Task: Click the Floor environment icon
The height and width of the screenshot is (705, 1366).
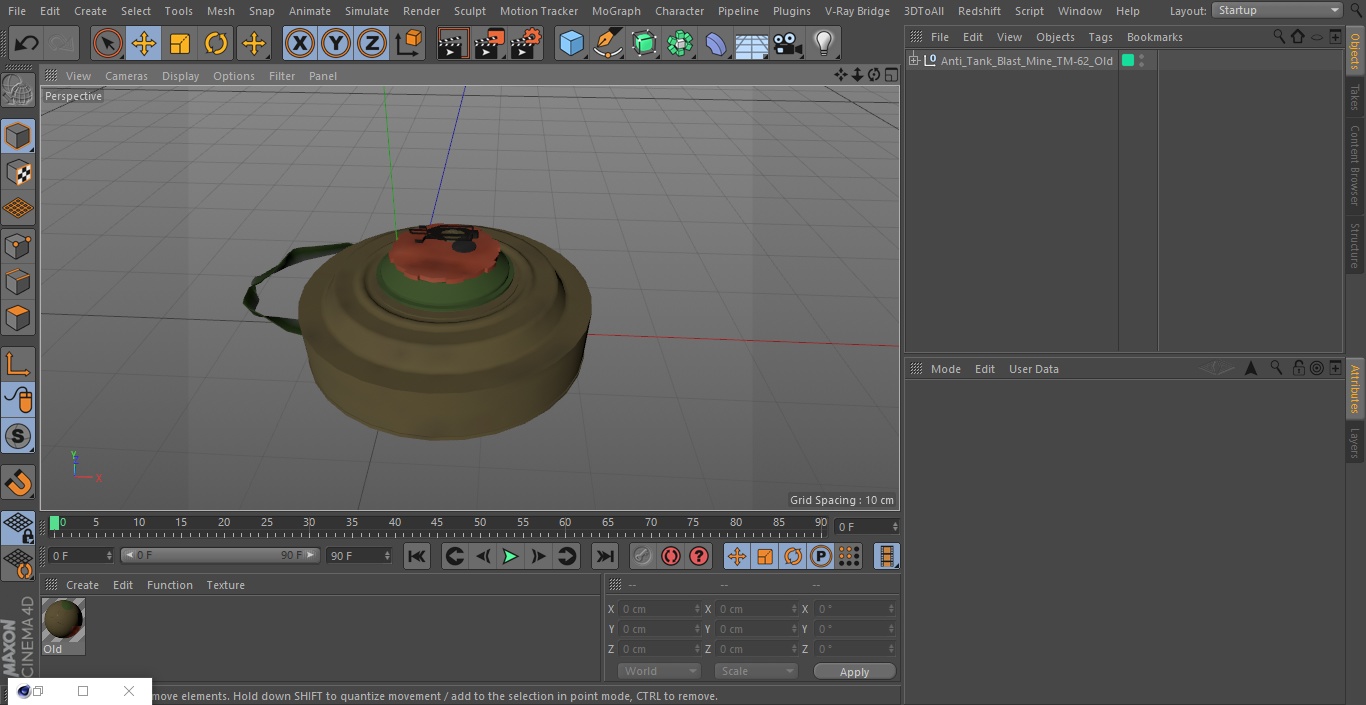Action: pos(751,43)
